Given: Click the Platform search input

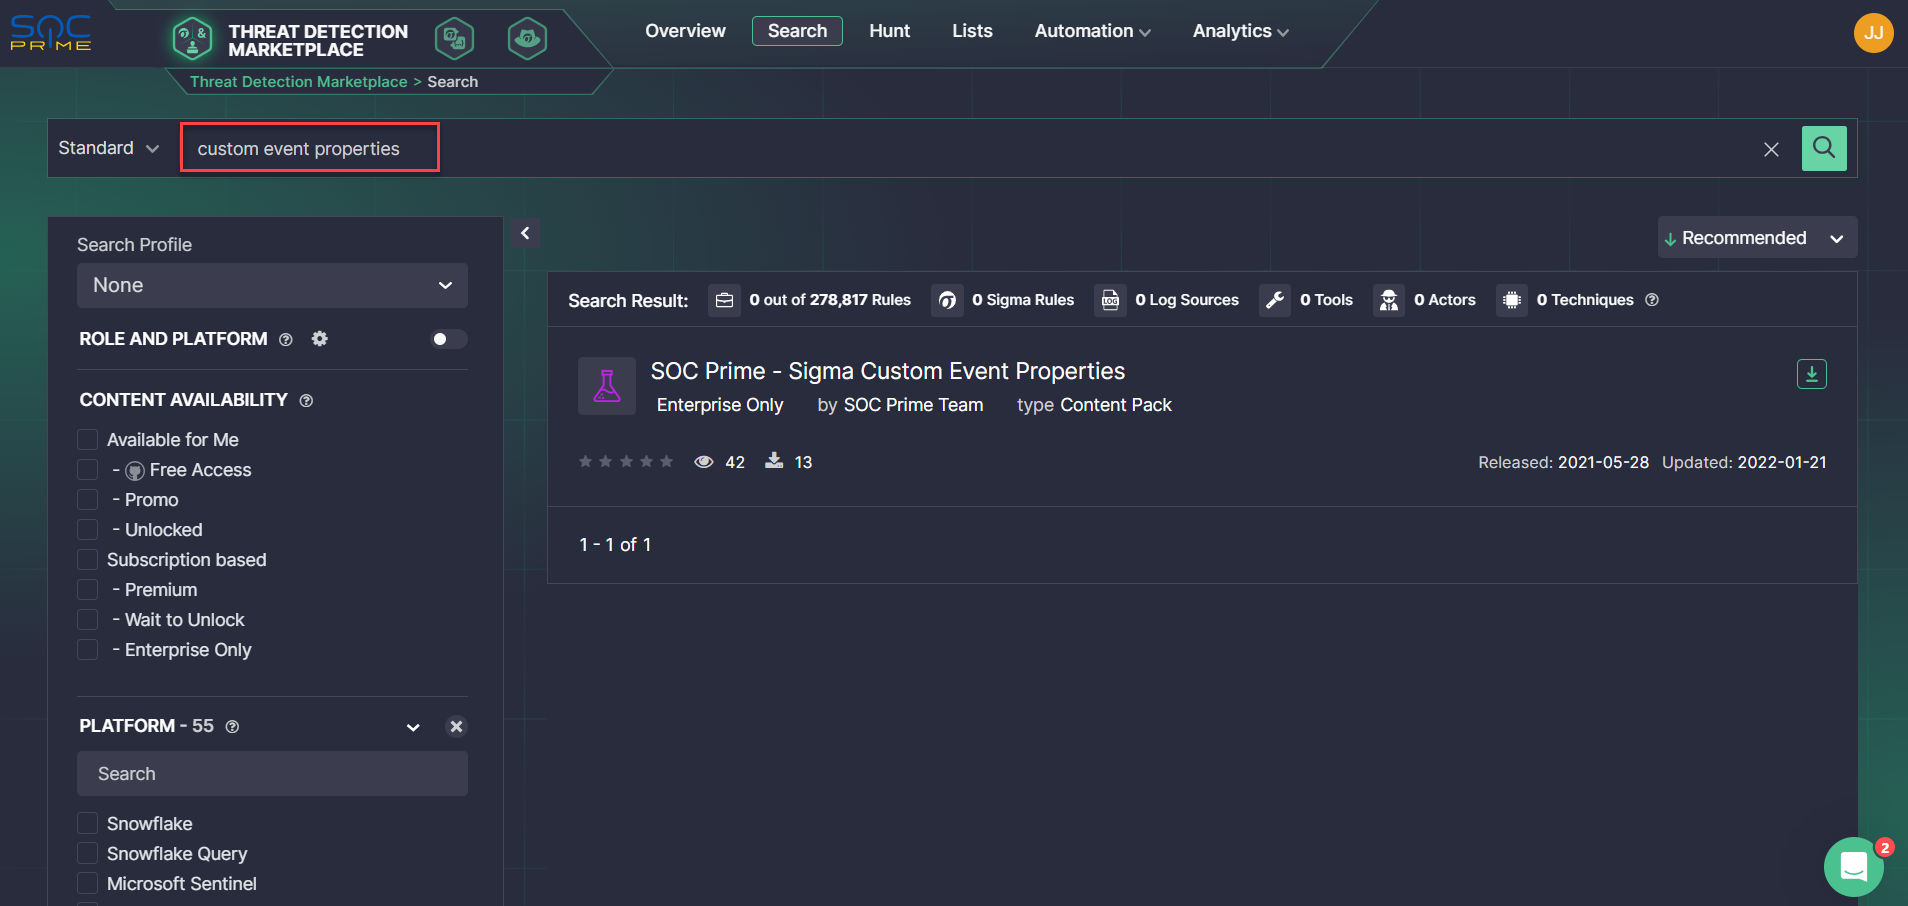Looking at the screenshot, I should coord(272,774).
